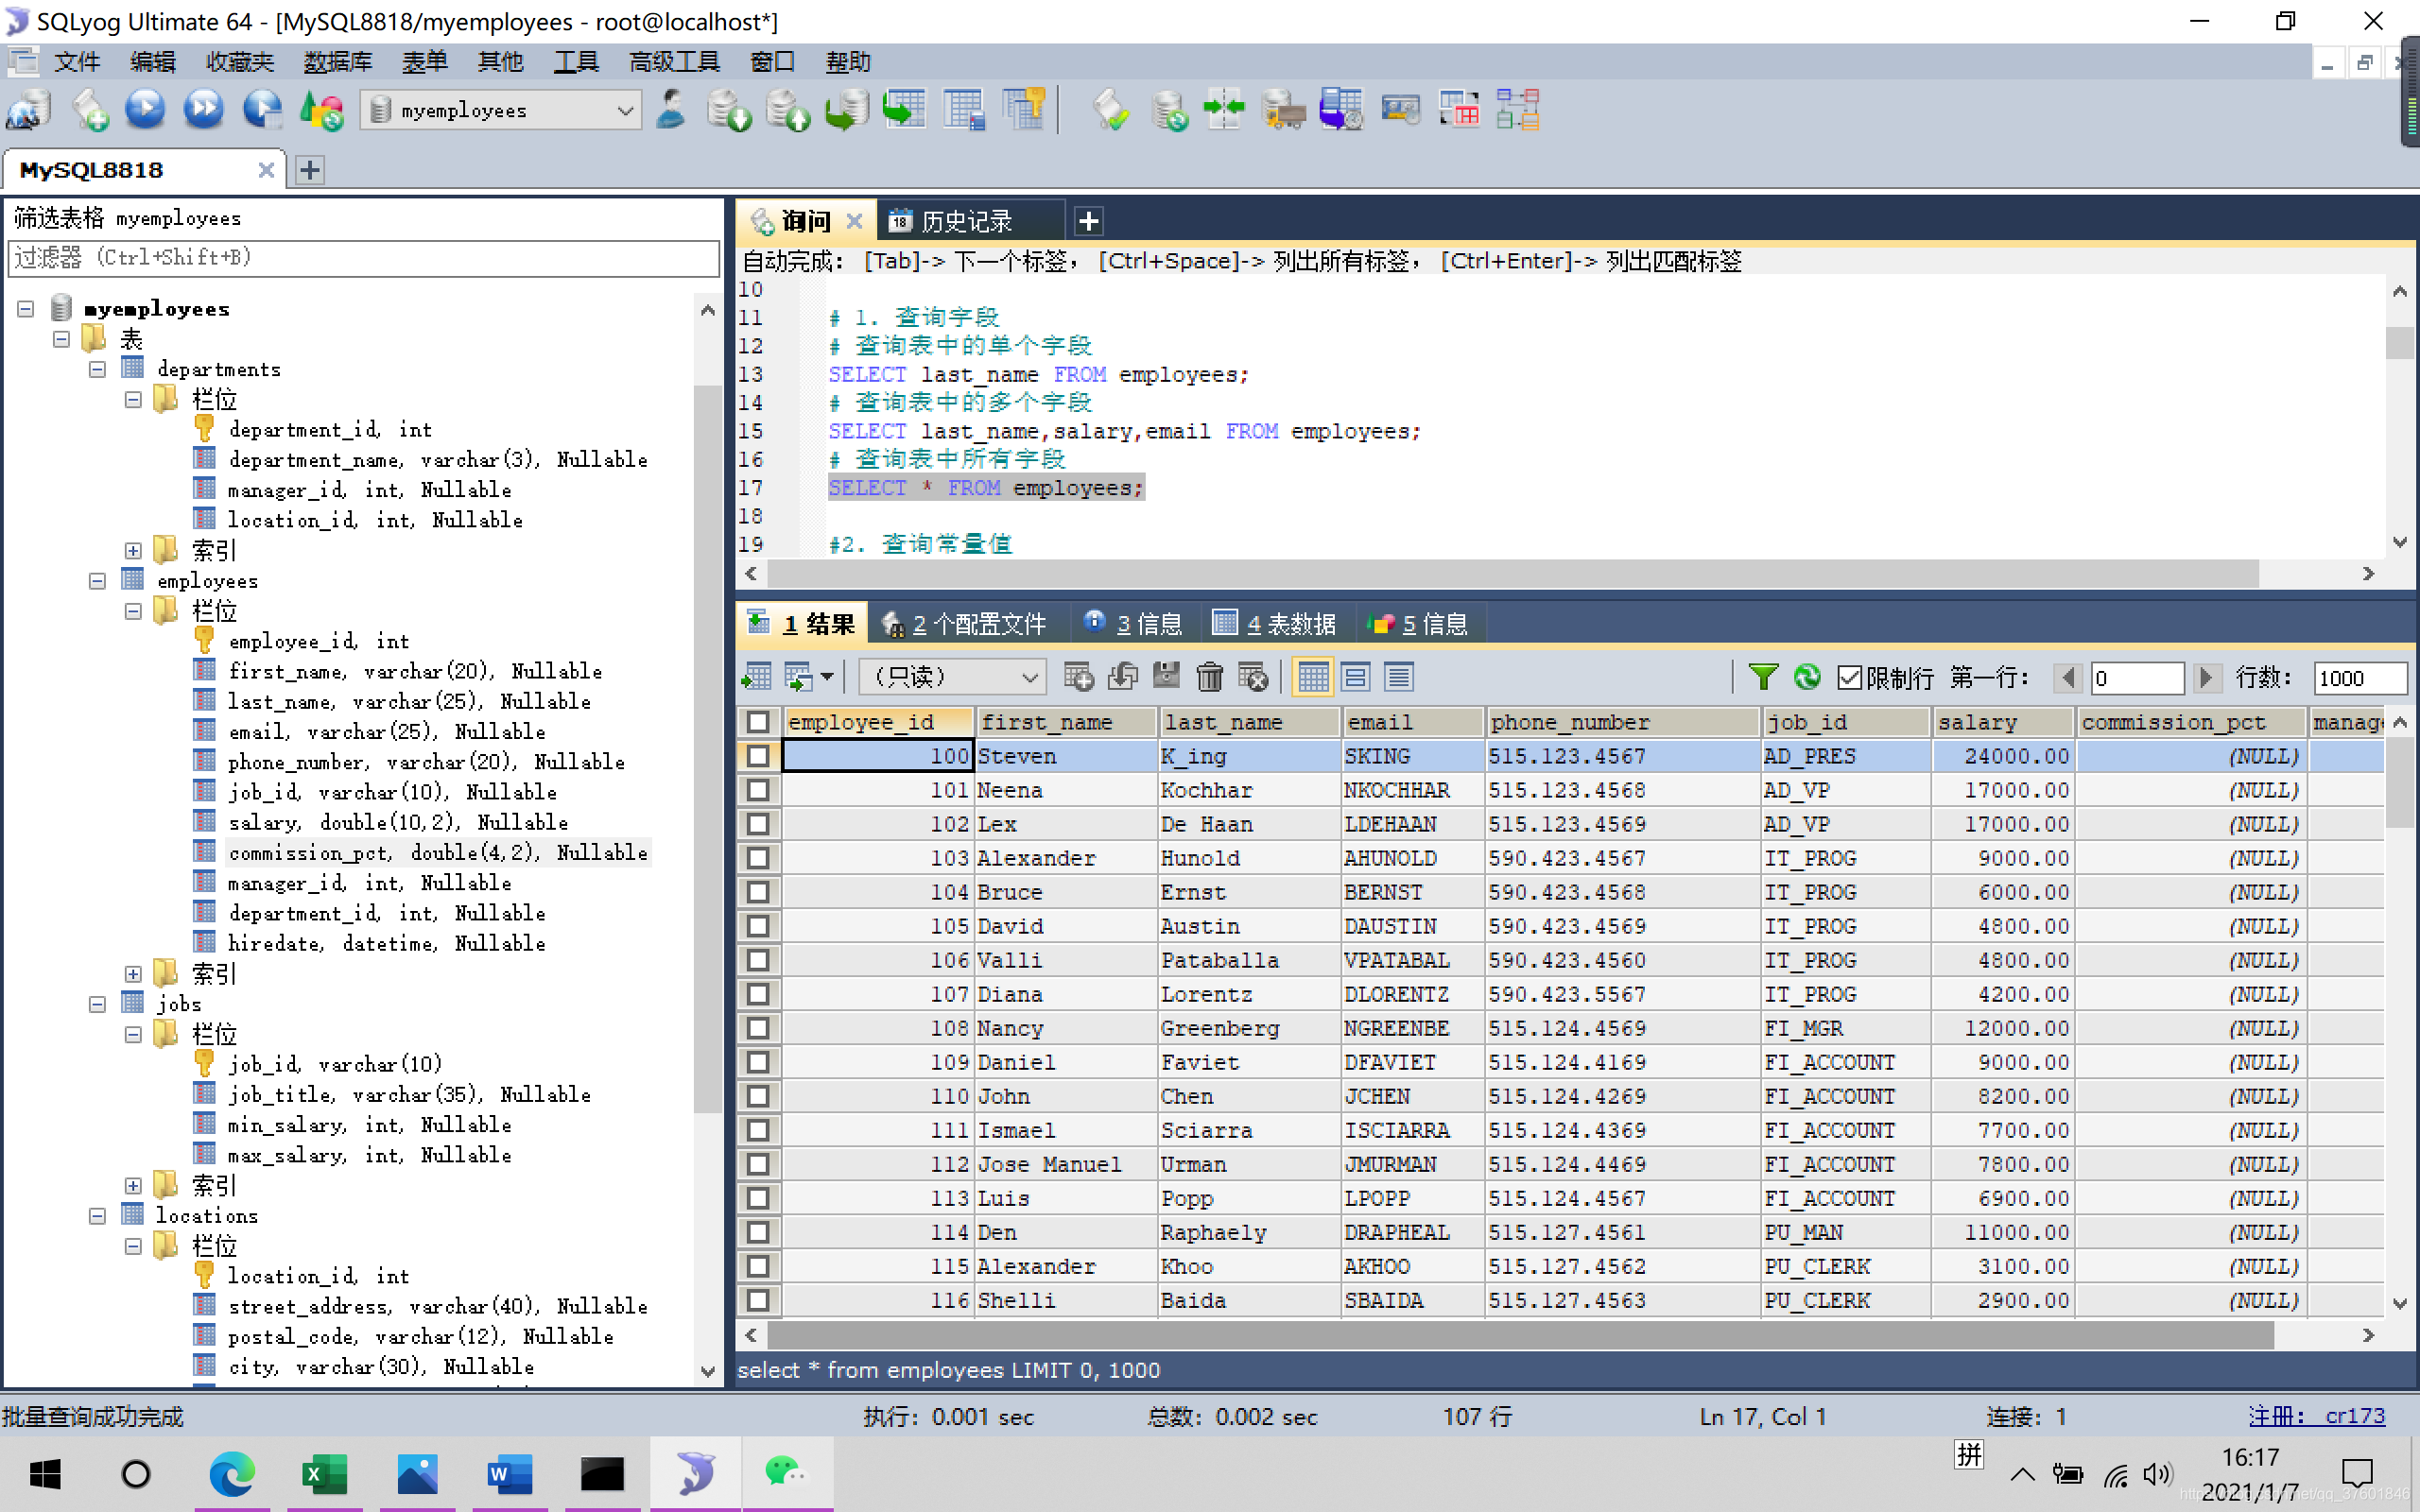
Task: Expand the 索引 folder under departments
Action: 133,551
